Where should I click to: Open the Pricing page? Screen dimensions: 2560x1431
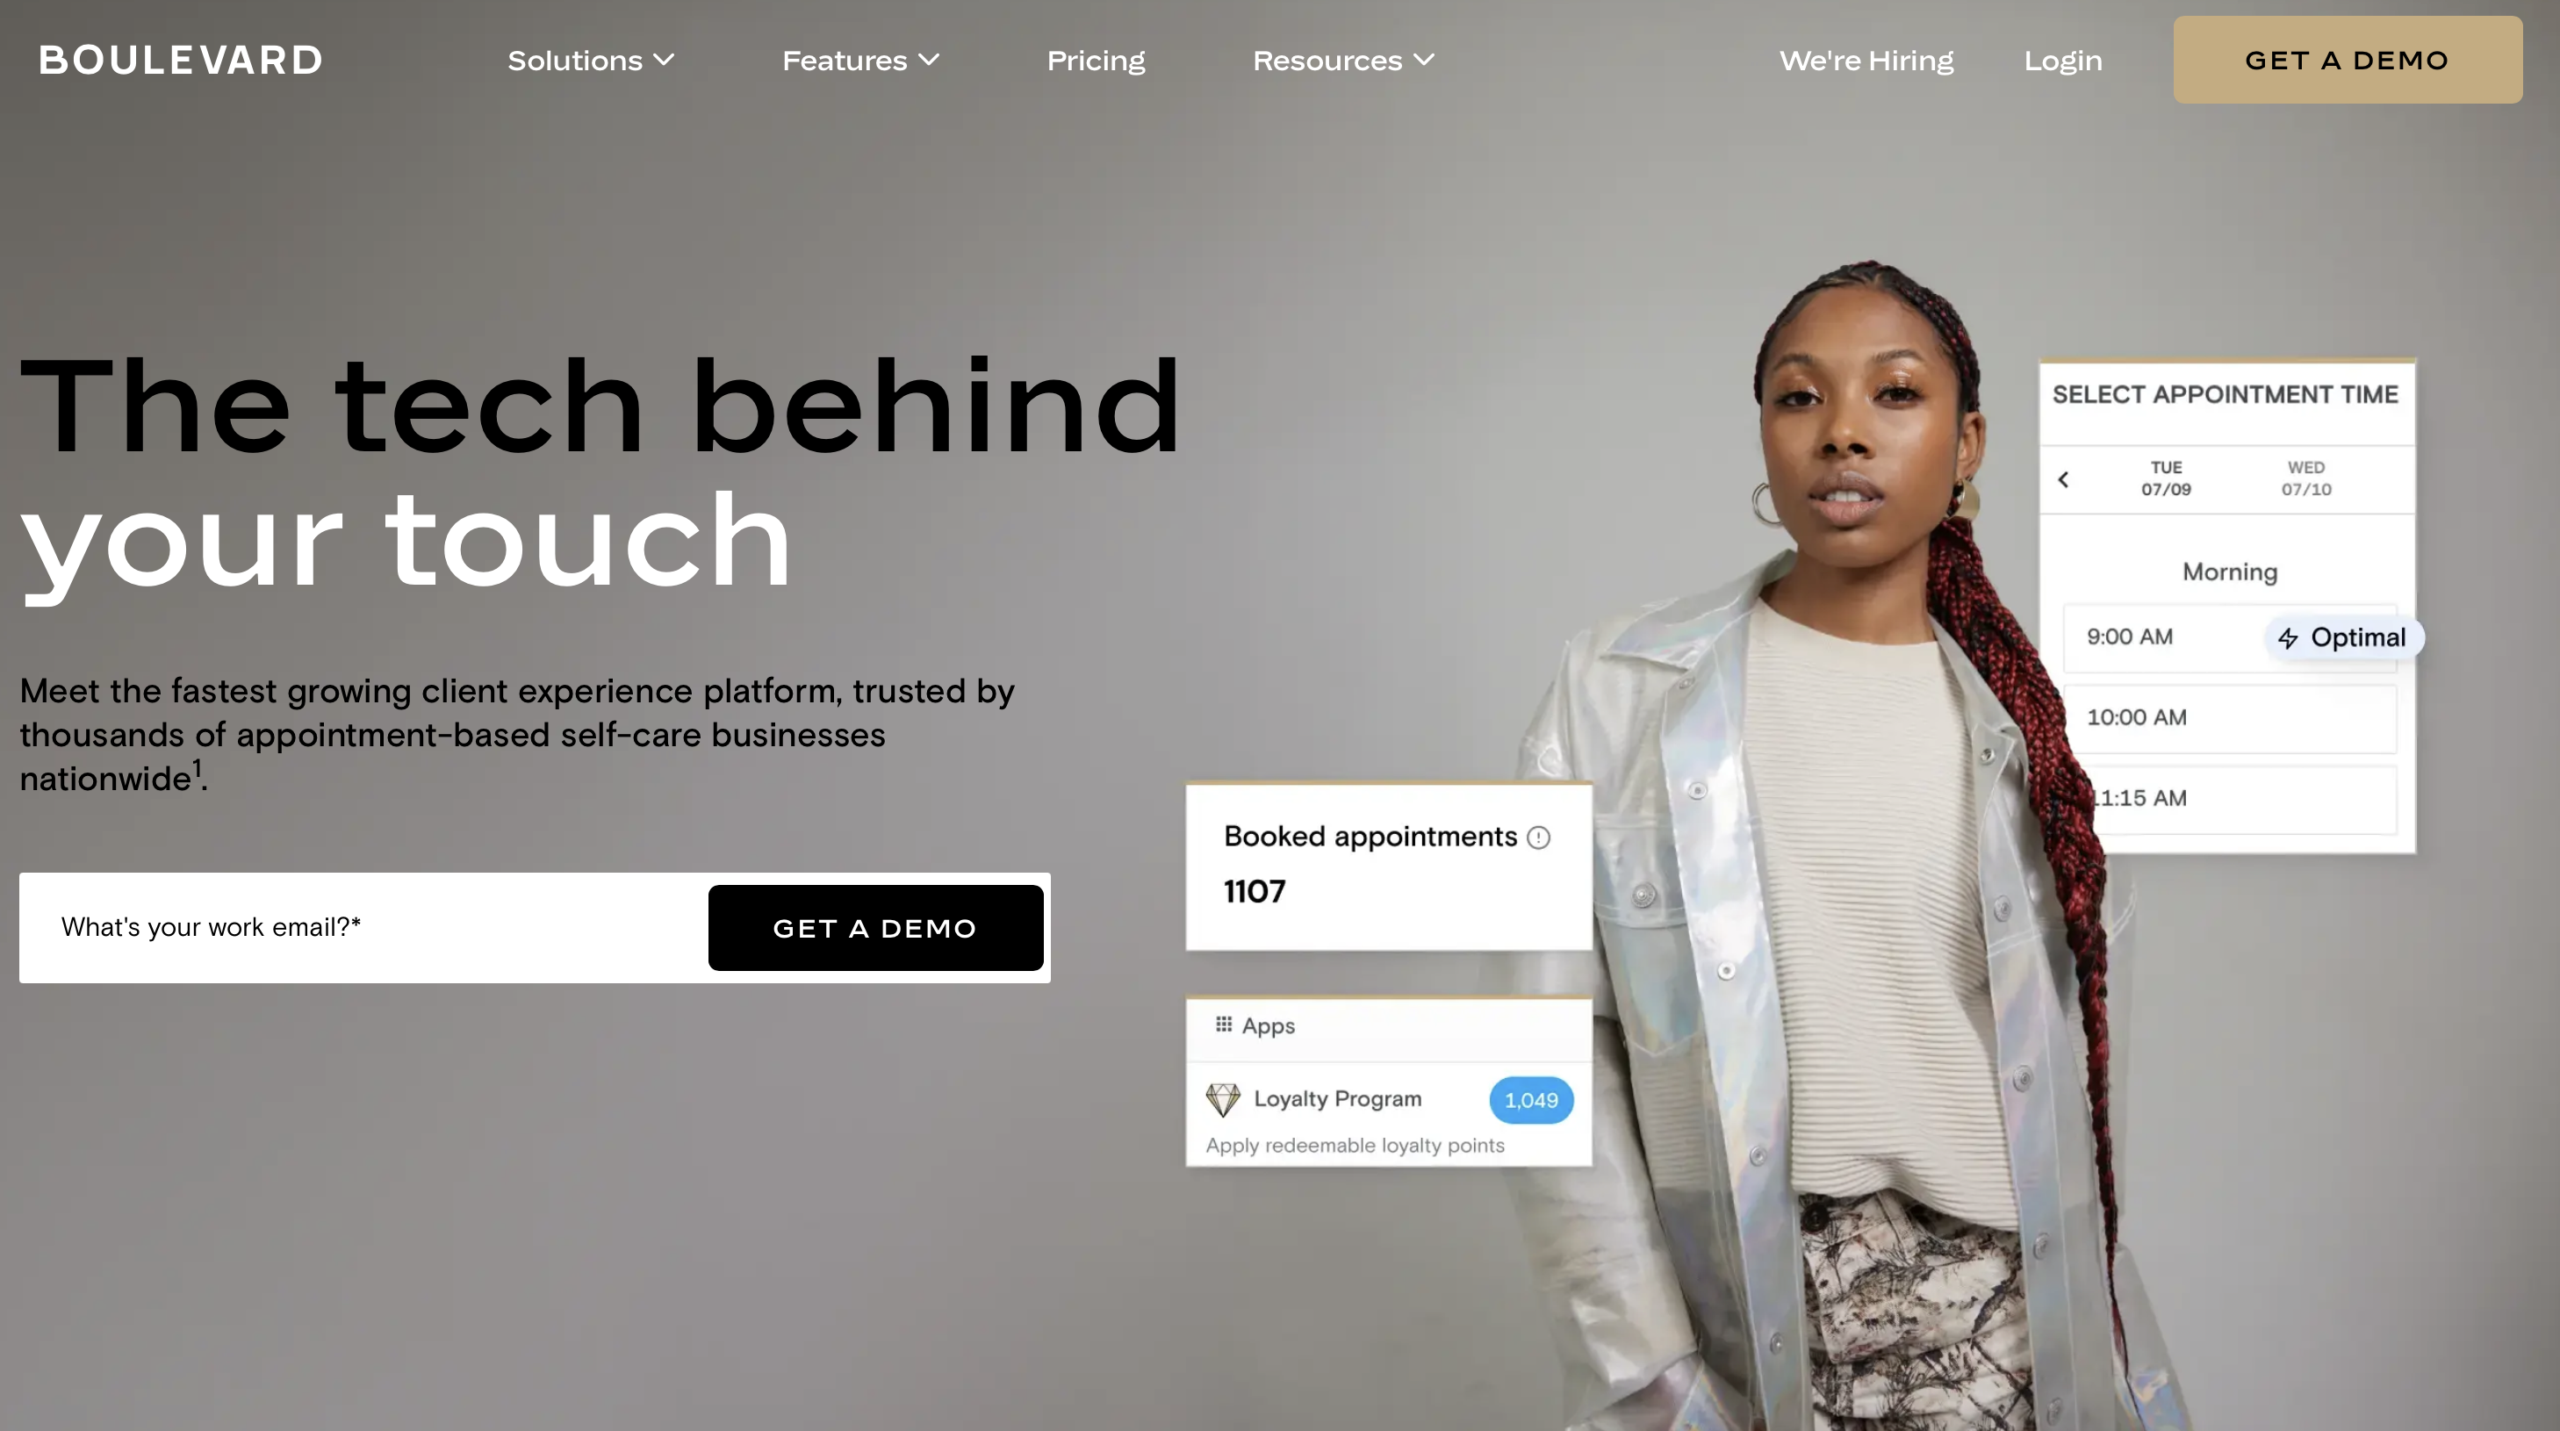coord(1096,61)
